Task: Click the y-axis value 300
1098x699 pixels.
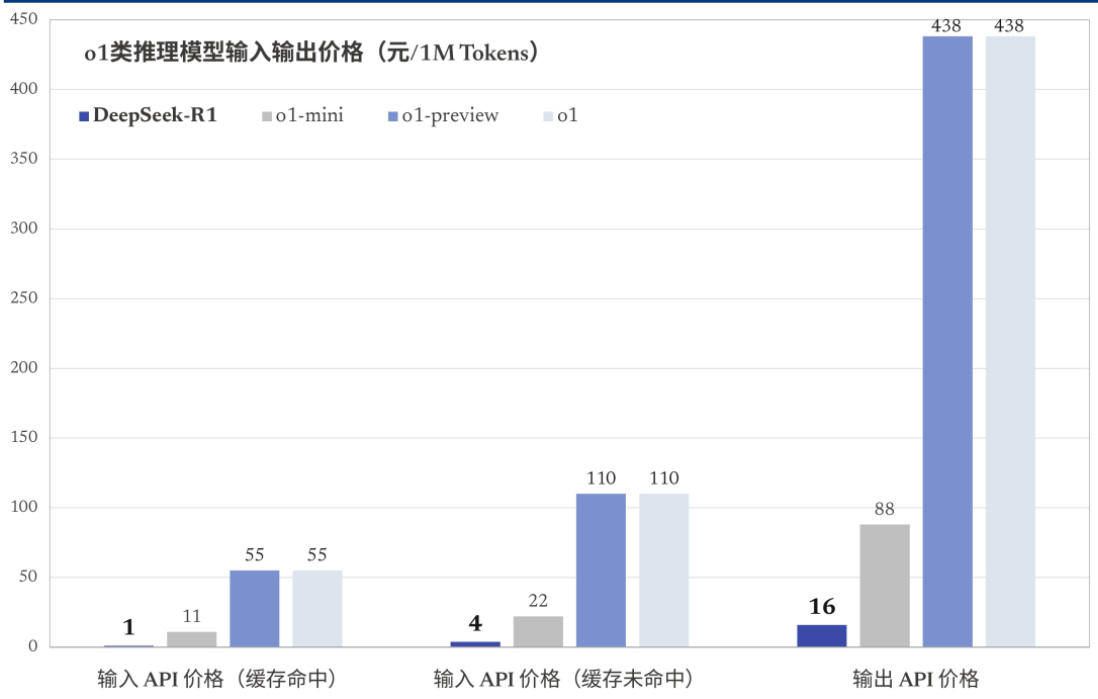Action: (24, 228)
